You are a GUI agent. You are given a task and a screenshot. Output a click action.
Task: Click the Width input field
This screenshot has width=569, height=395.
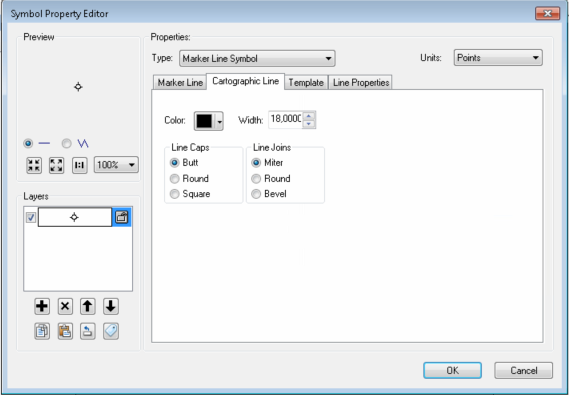(x=285, y=120)
